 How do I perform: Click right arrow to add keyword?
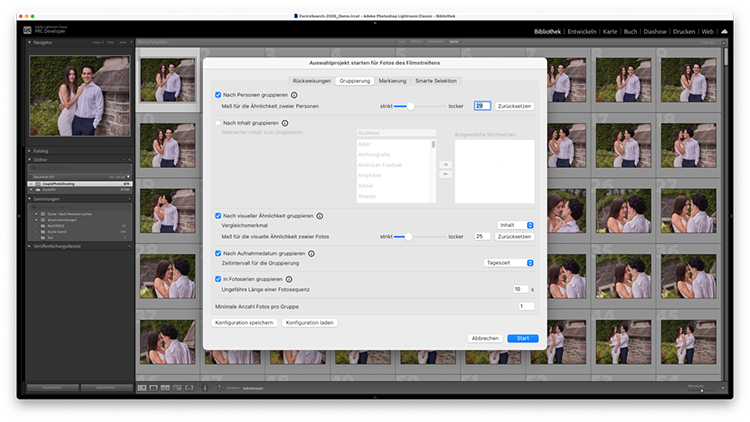click(446, 164)
